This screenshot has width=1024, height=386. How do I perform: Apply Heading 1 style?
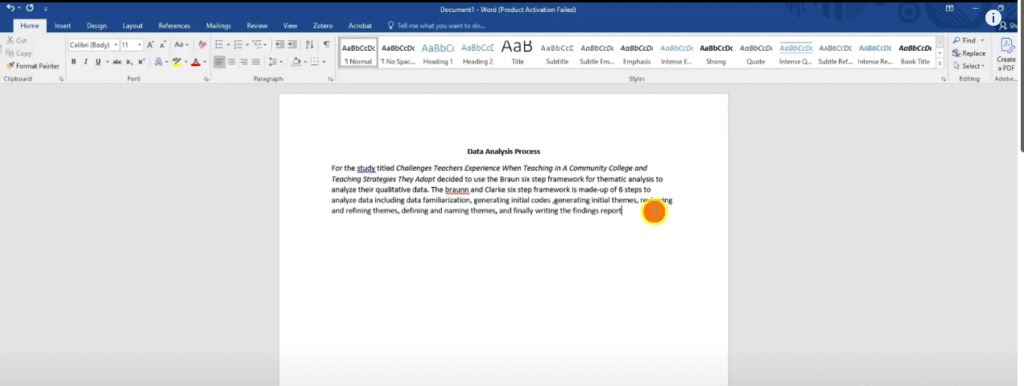pyautogui.click(x=438, y=53)
